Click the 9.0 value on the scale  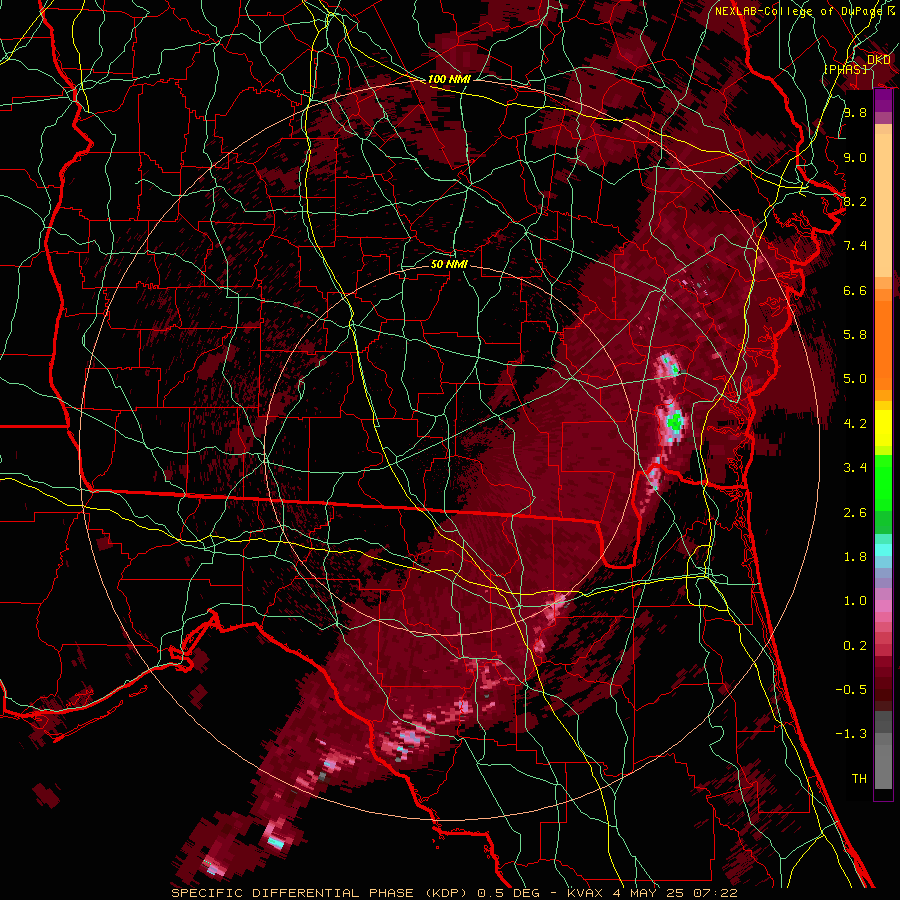pyautogui.click(x=855, y=157)
